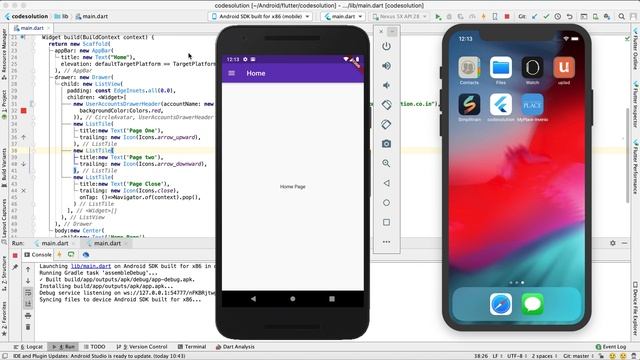Open the Logcat tool window
Image resolution: width=640 pixels, height=360 pixels.
click(29, 347)
